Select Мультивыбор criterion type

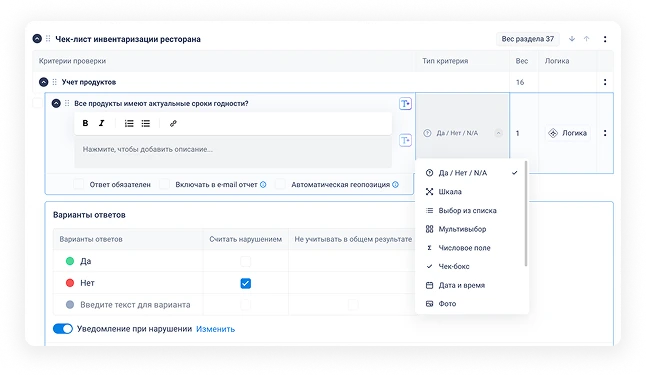pos(471,229)
